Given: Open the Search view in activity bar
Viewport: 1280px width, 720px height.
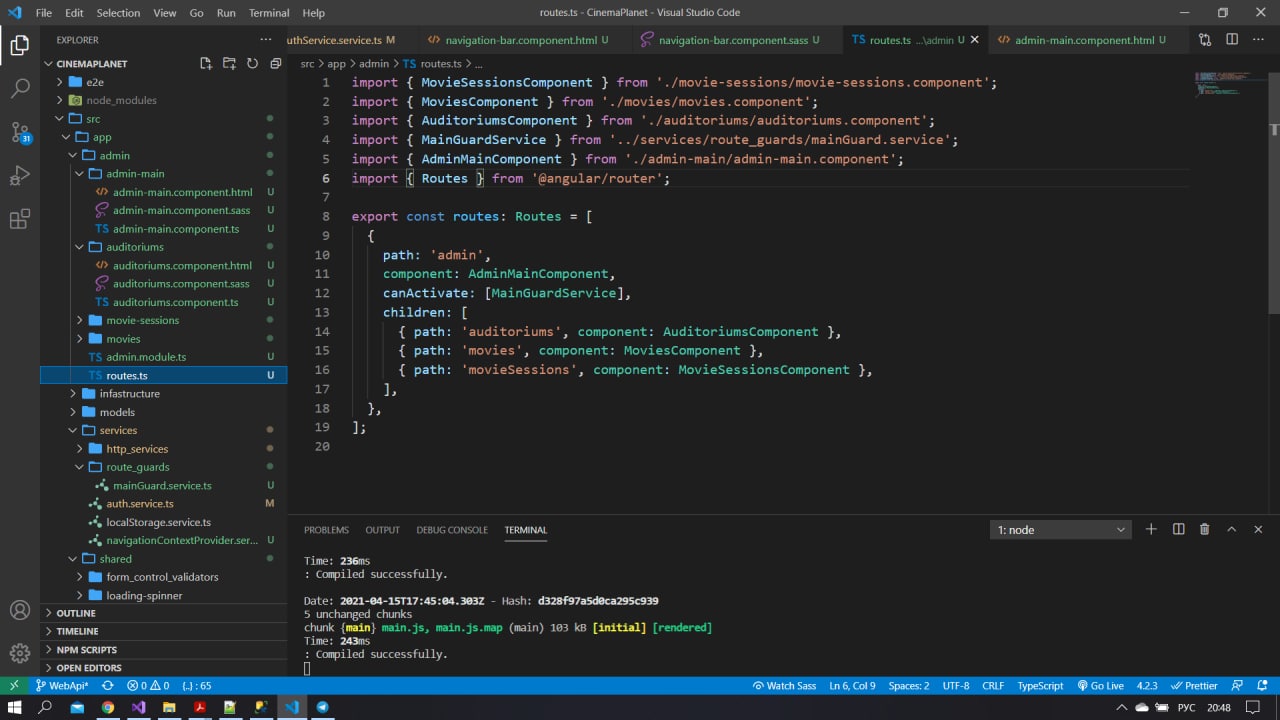Looking at the screenshot, I should pyautogui.click(x=20, y=88).
